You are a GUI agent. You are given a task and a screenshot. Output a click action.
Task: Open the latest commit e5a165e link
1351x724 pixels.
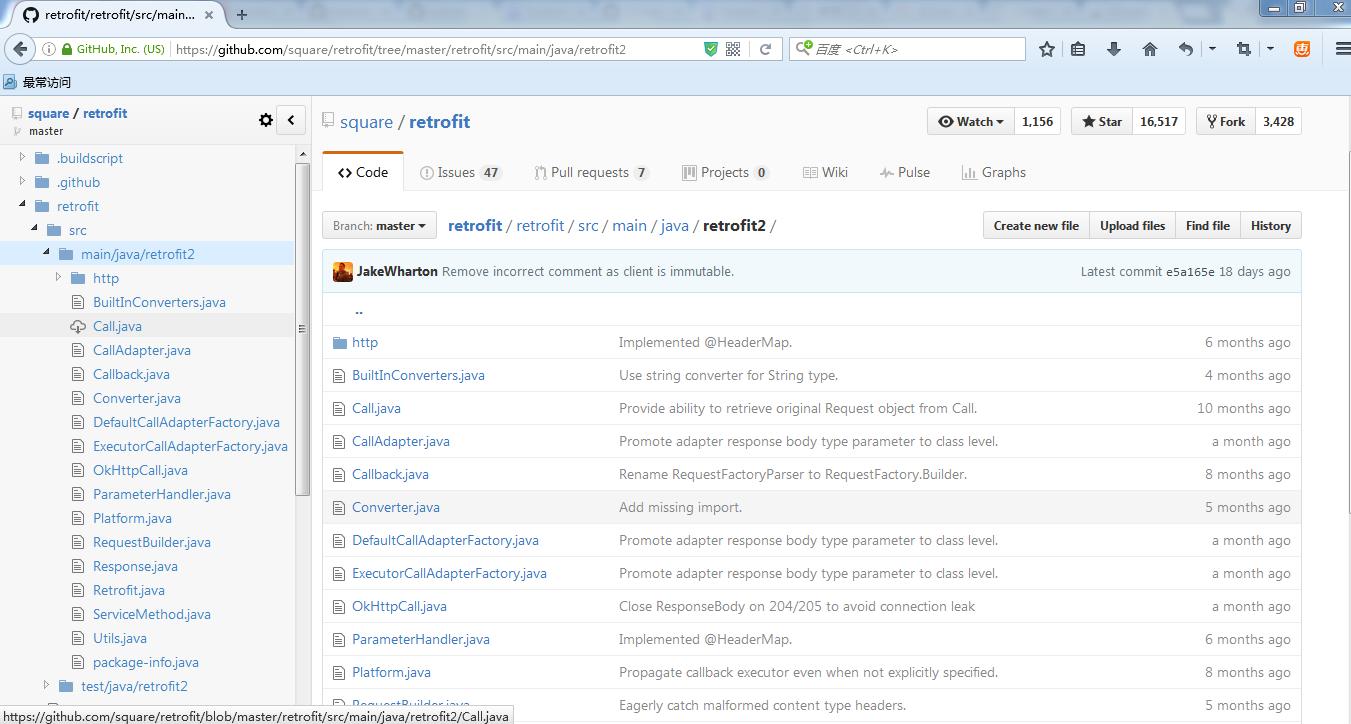[x=1190, y=272]
